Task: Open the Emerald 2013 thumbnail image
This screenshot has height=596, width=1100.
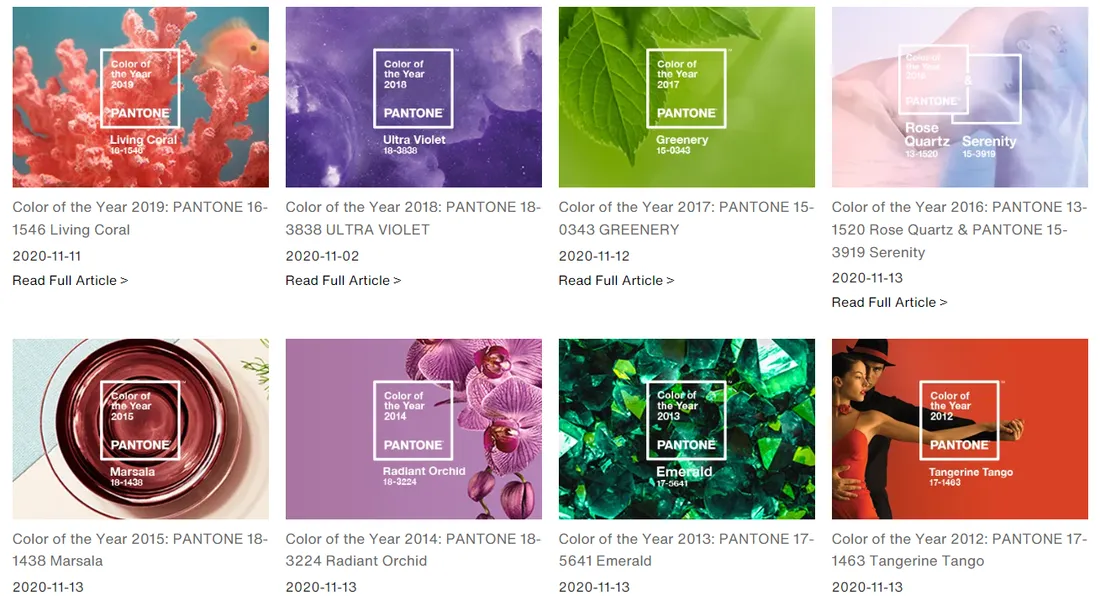Action: [x=687, y=429]
